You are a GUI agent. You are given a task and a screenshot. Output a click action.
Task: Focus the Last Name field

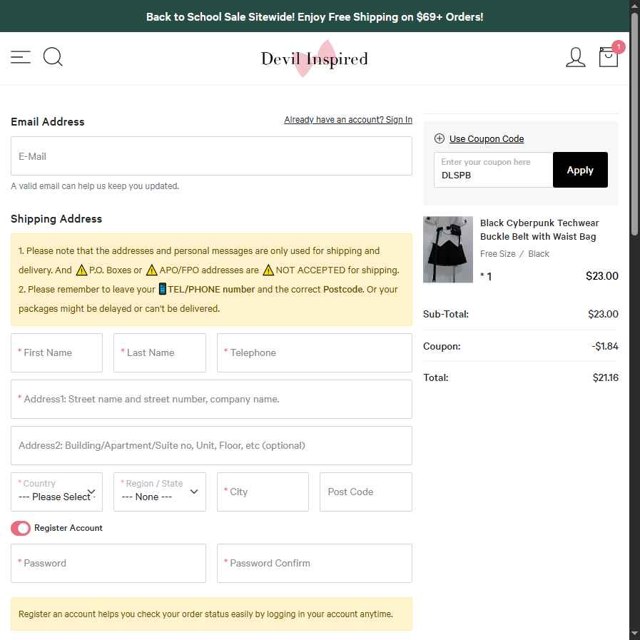160,353
